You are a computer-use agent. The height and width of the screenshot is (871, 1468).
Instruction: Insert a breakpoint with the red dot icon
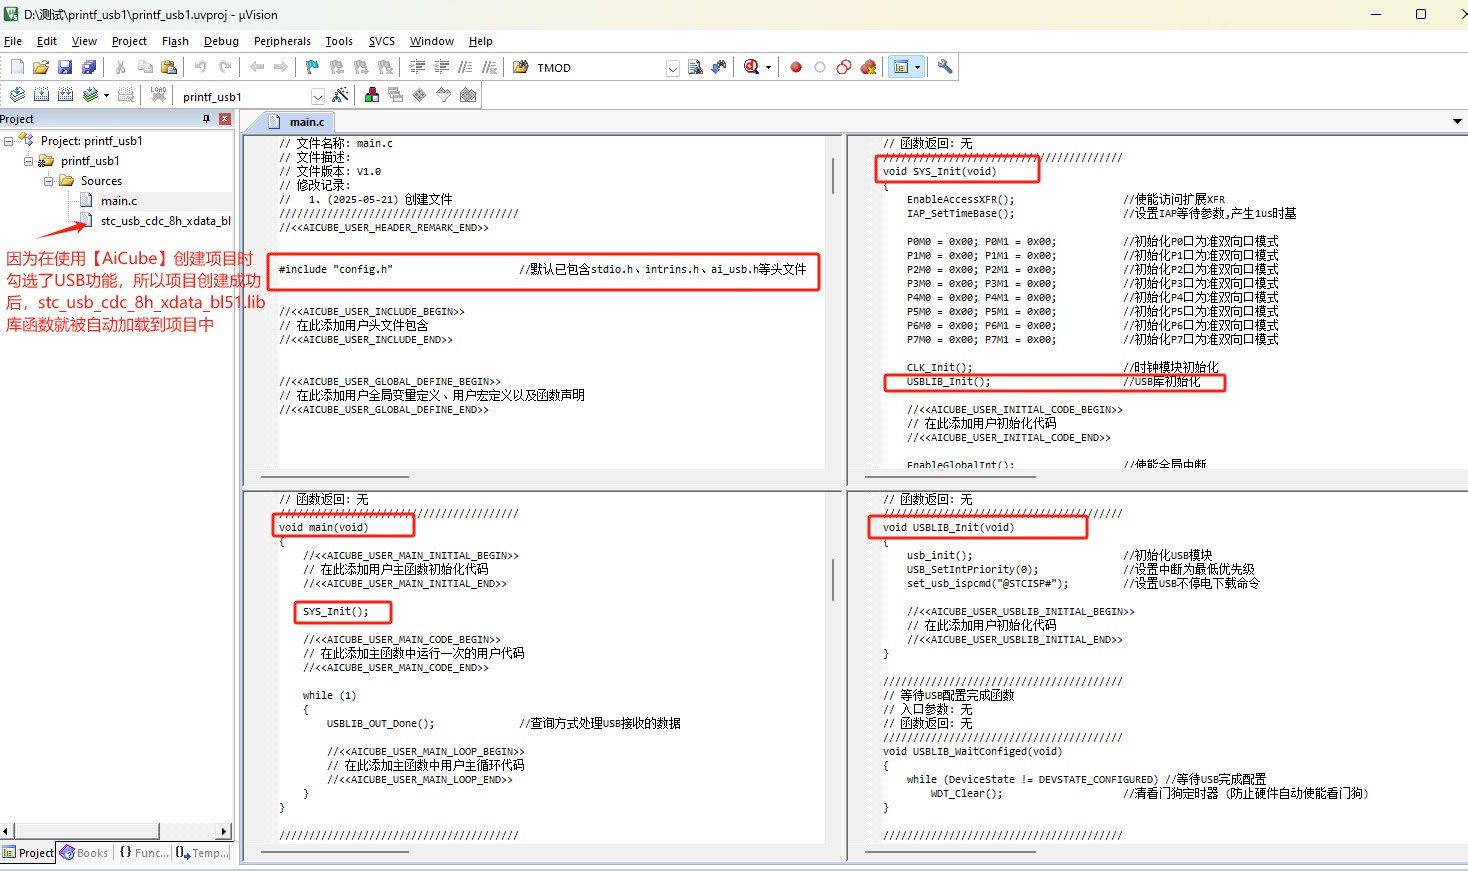point(796,67)
